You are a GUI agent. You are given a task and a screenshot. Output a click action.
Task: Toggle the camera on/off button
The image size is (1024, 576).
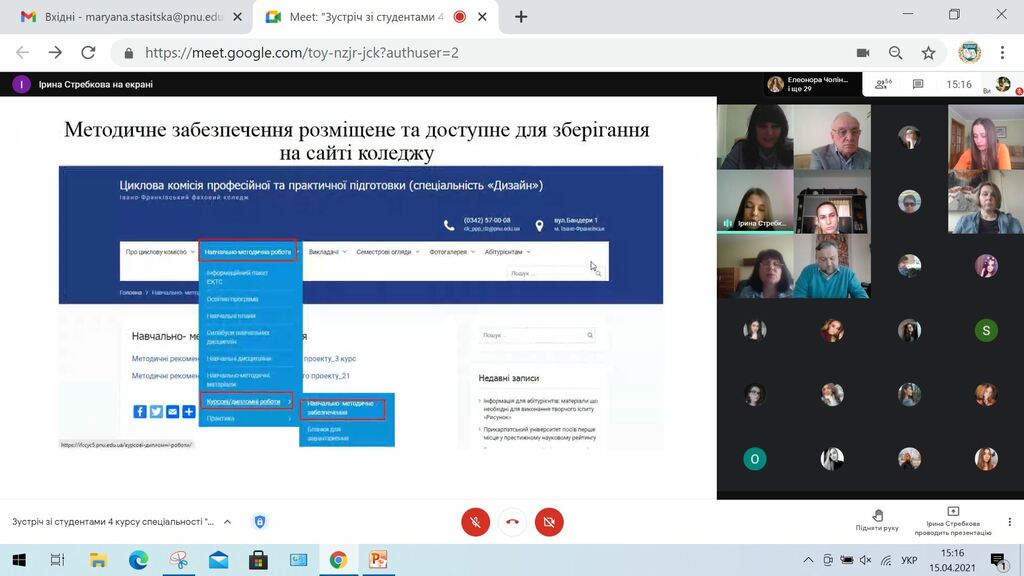(549, 522)
